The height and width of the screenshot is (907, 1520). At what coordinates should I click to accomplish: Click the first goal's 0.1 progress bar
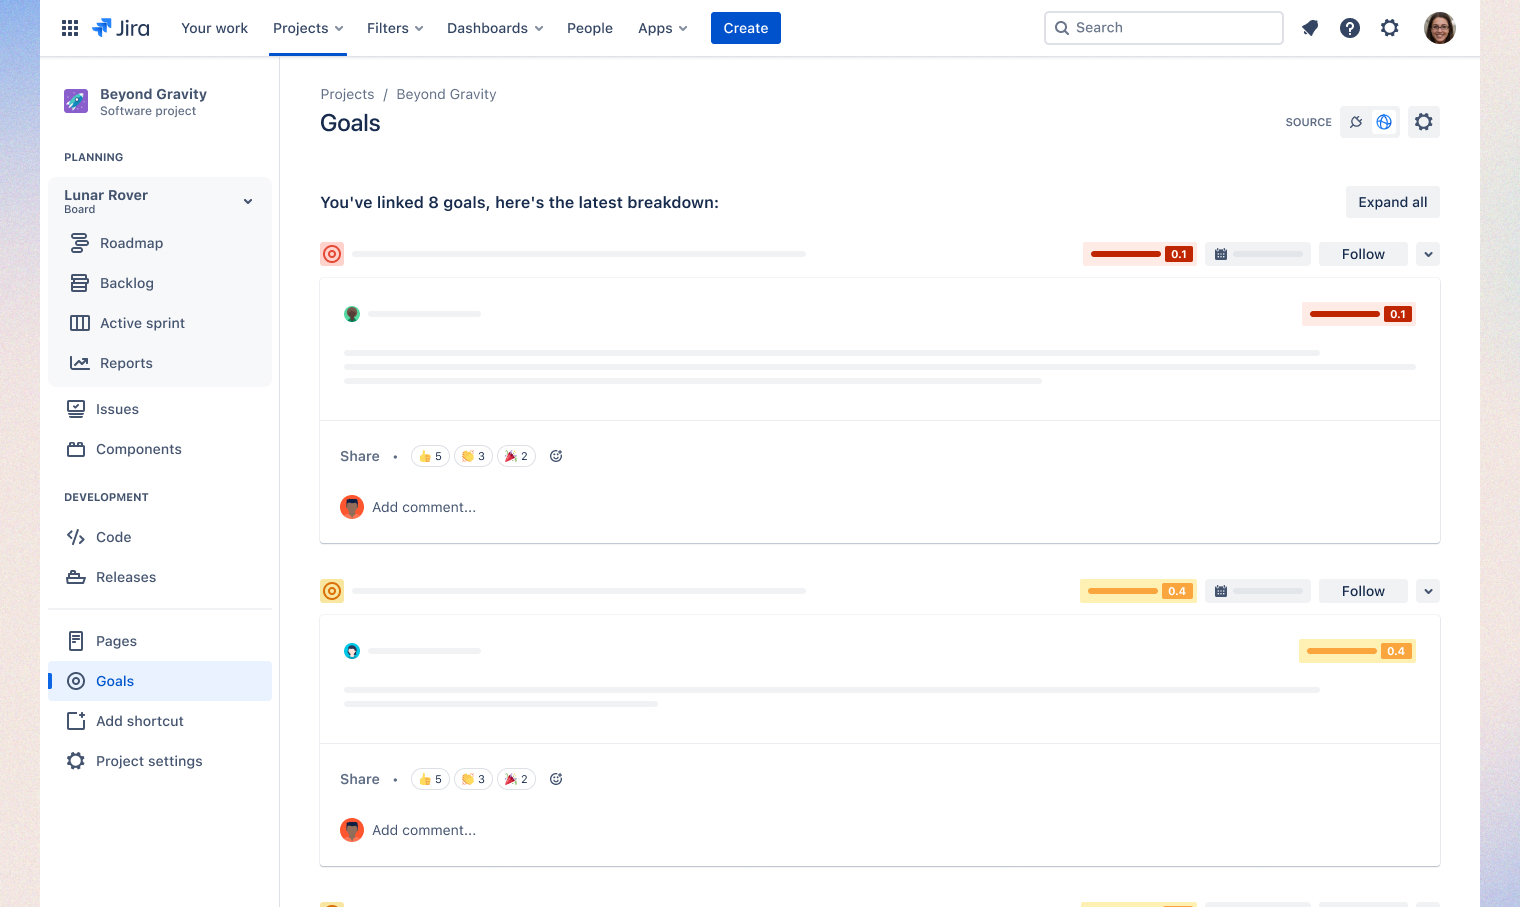point(1138,253)
